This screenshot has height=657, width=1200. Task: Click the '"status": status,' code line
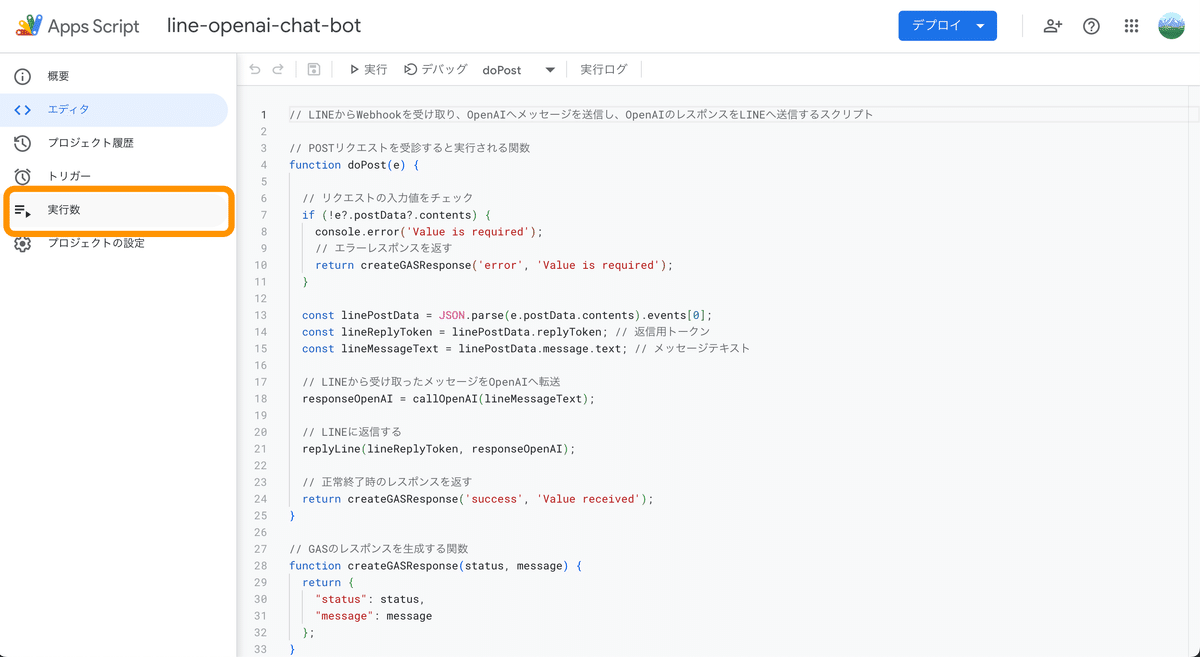pyautogui.click(x=369, y=599)
